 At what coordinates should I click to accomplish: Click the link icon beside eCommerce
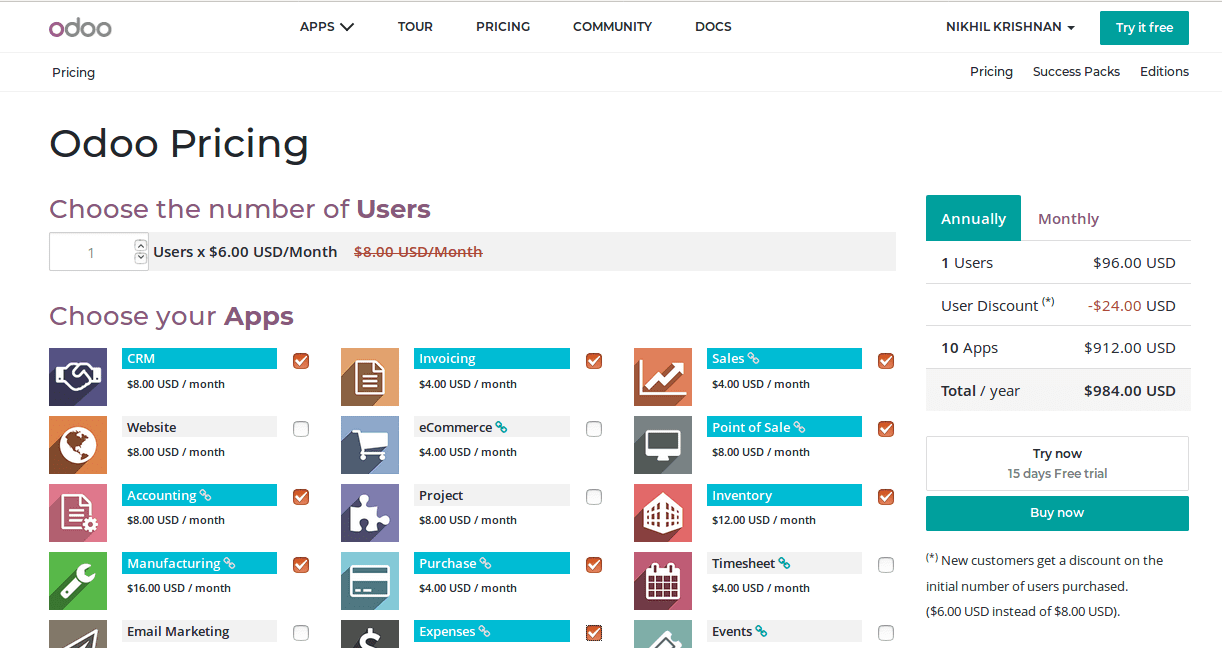pos(501,427)
